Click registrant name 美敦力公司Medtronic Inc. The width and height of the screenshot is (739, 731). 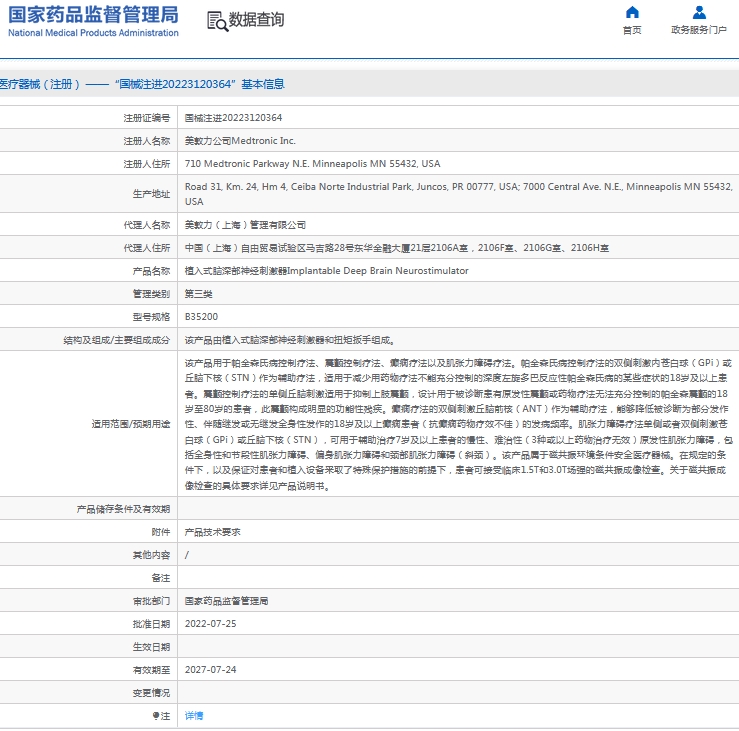point(240,141)
